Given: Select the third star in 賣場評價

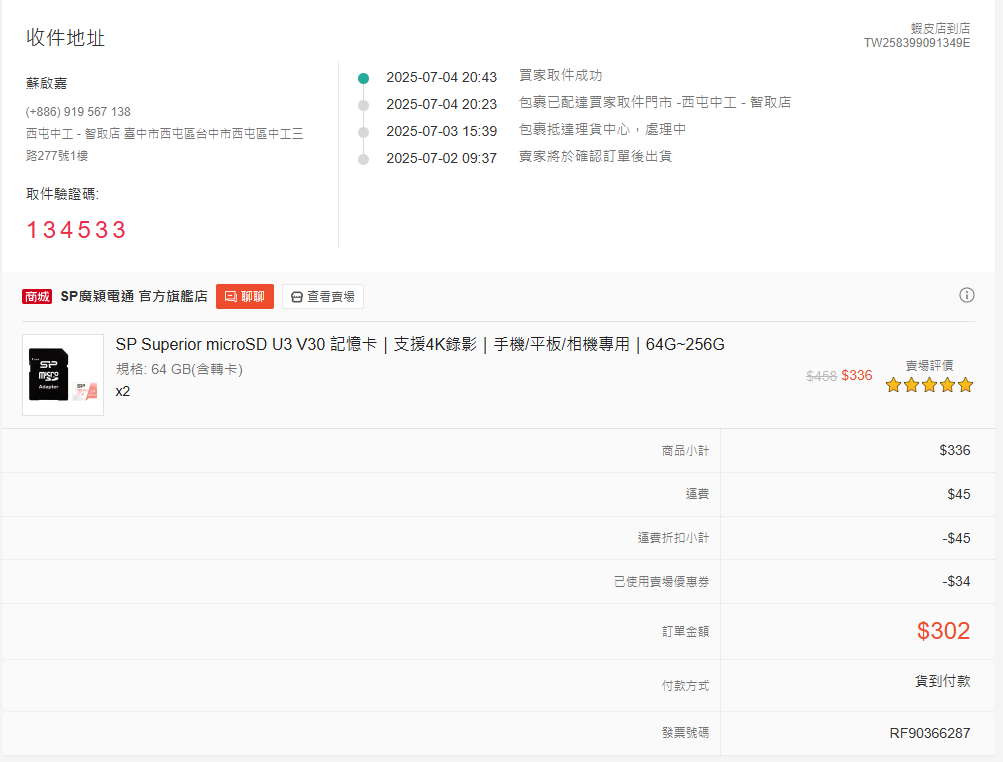Looking at the screenshot, I should 930,385.
